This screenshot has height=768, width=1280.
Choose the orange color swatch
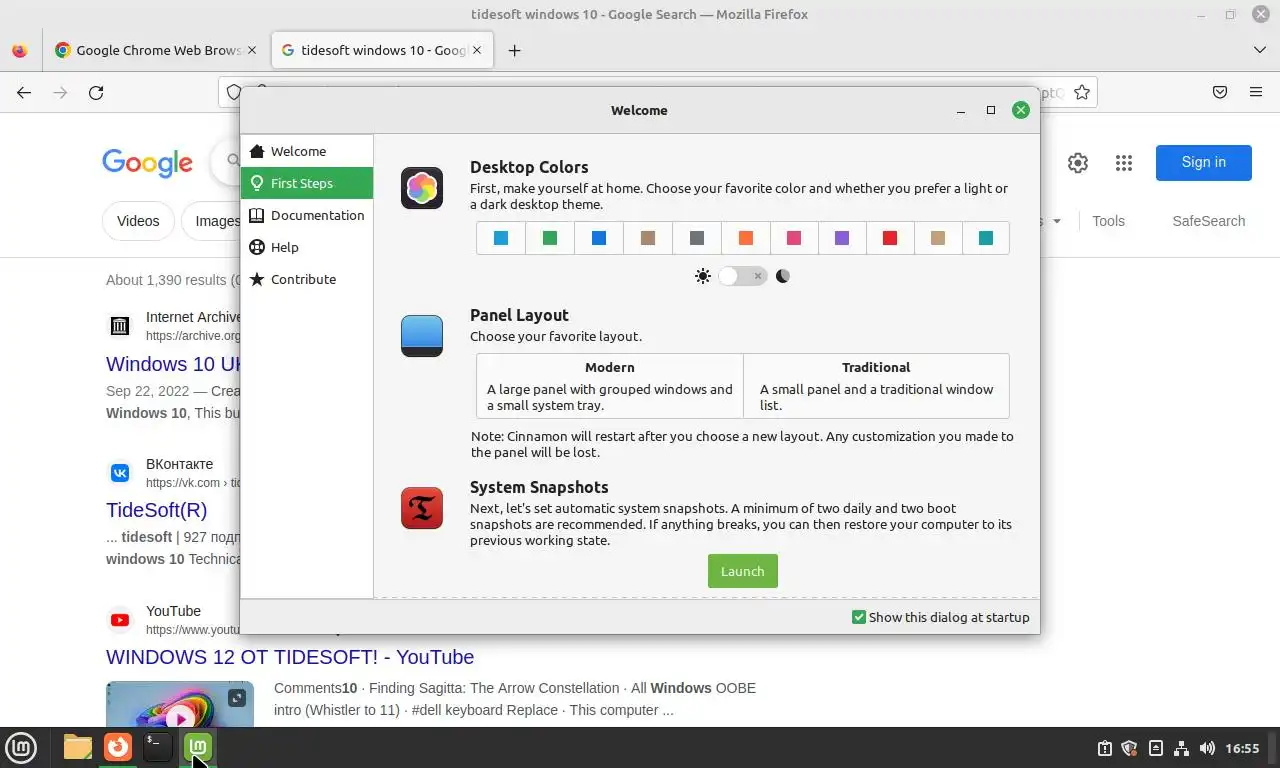(746, 238)
